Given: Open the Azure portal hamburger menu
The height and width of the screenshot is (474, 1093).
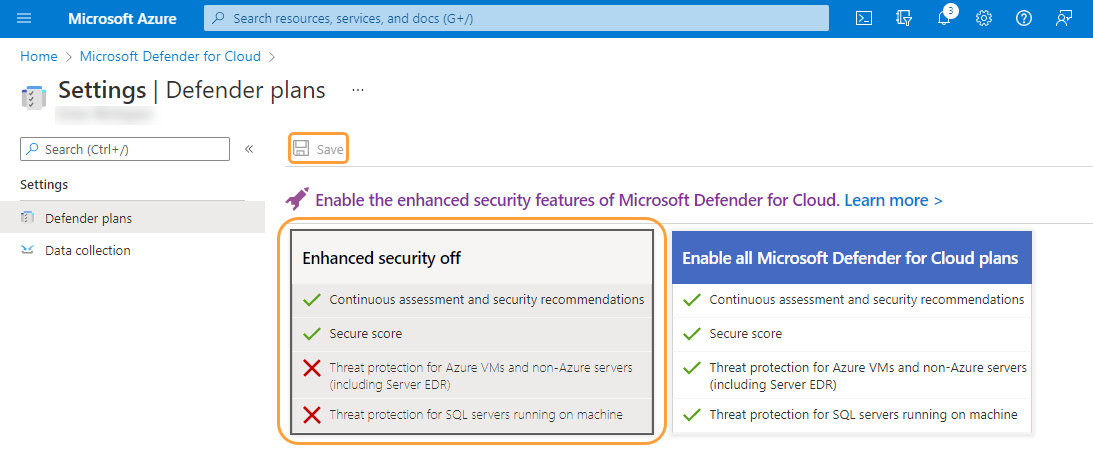Looking at the screenshot, I should pos(24,18).
